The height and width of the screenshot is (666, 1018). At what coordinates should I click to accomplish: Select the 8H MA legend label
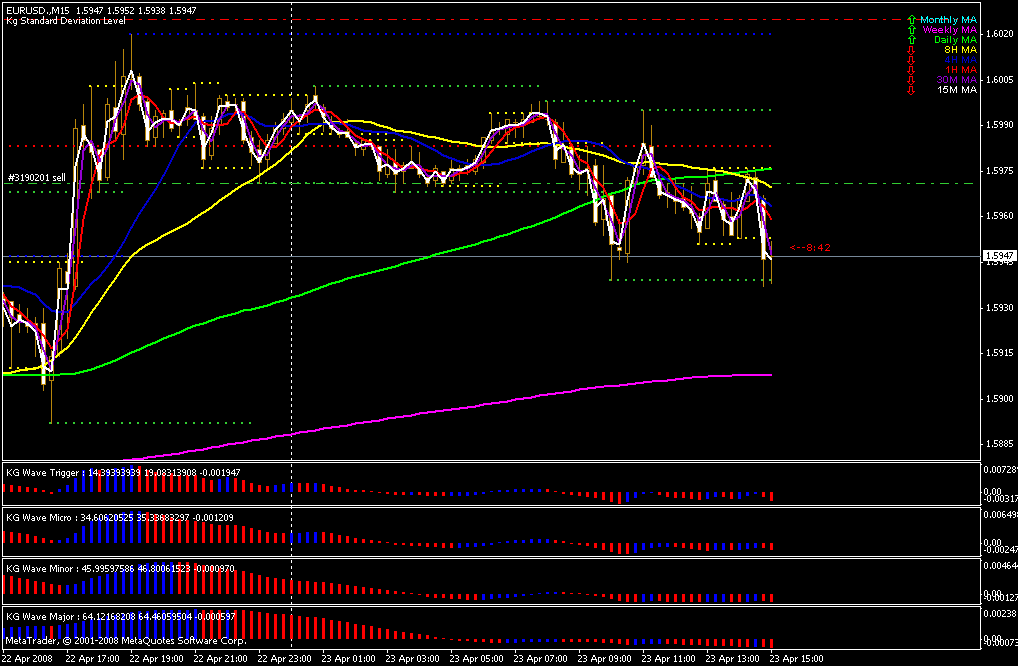tap(960, 50)
